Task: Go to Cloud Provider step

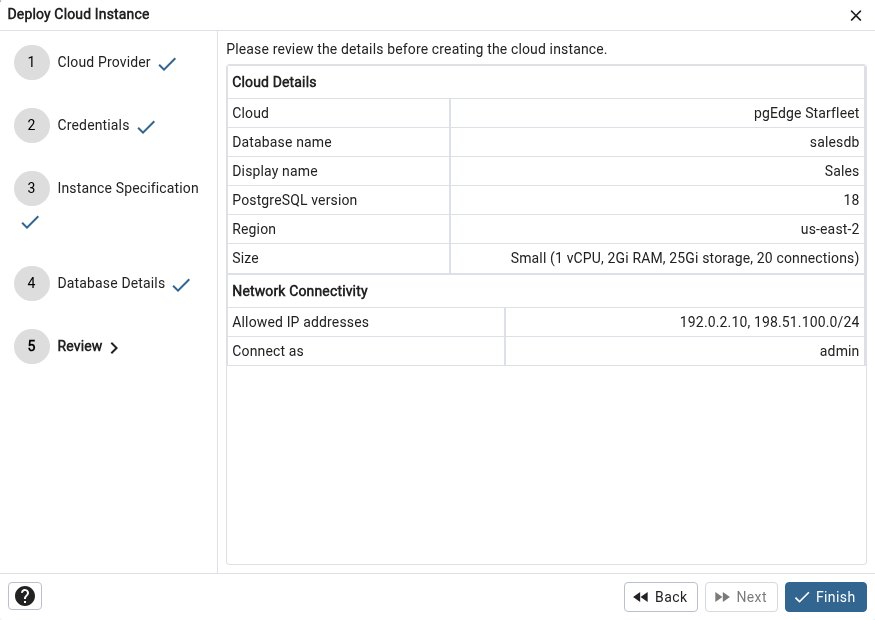Action: [104, 62]
